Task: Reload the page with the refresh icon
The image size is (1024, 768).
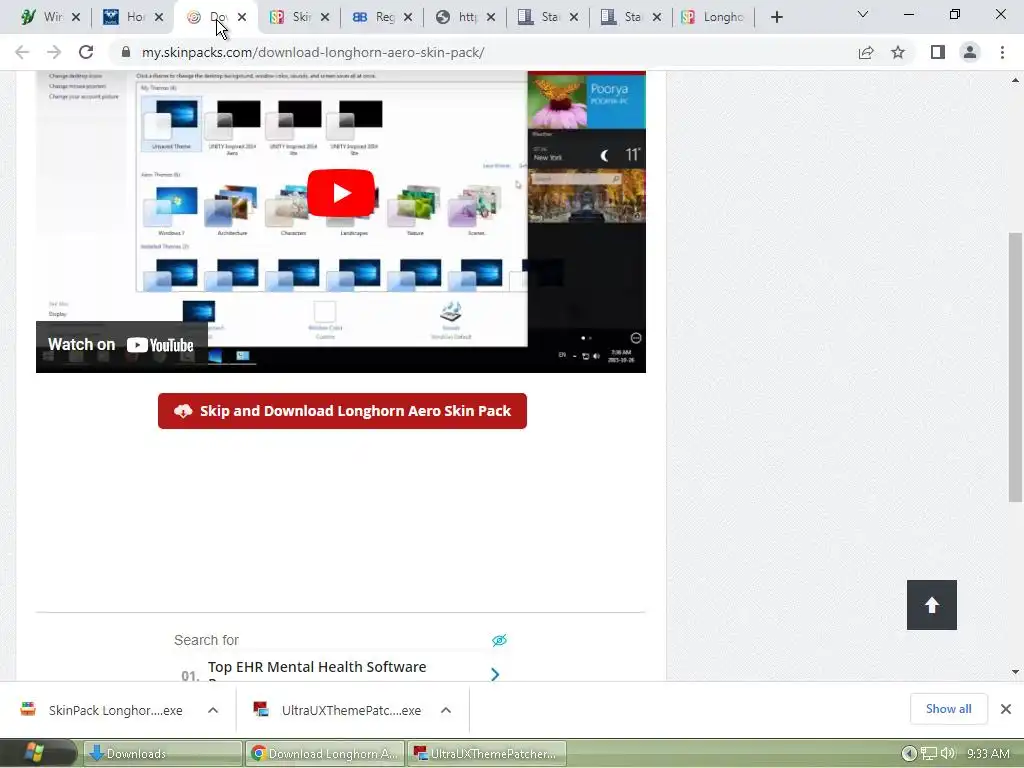Action: (86, 52)
